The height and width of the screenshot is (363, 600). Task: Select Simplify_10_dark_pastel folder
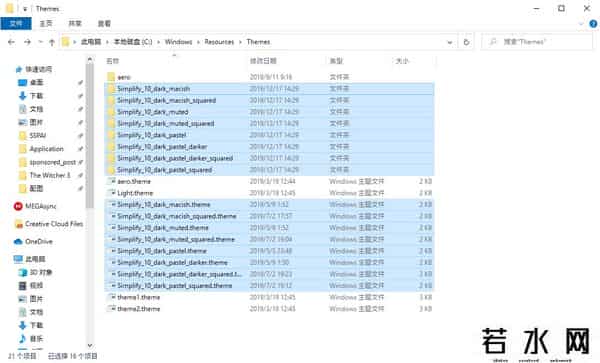click(x=269, y=135)
